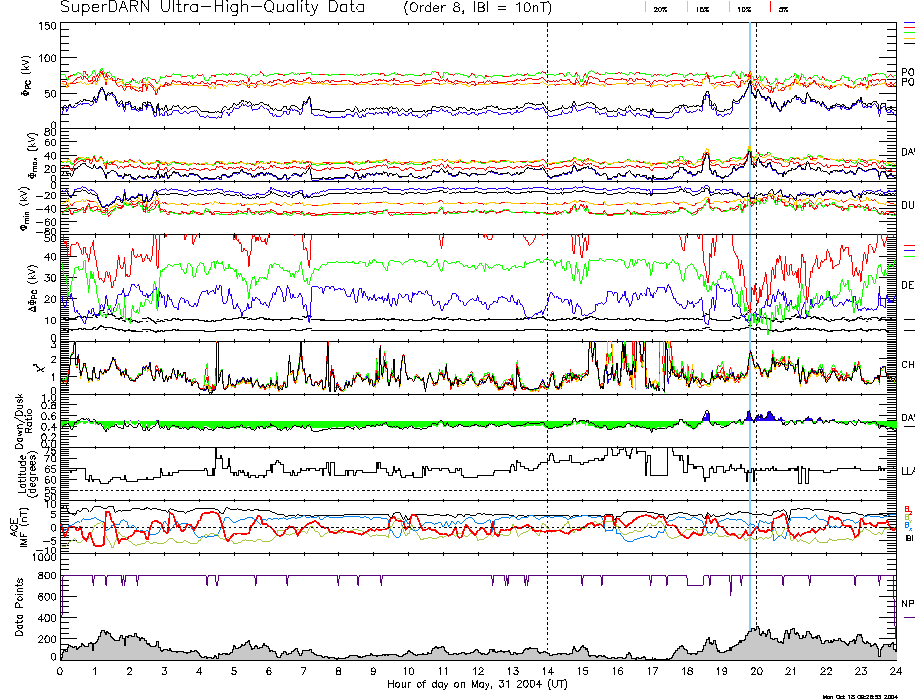Click the hour 3 label on the time axis

pos(165,671)
